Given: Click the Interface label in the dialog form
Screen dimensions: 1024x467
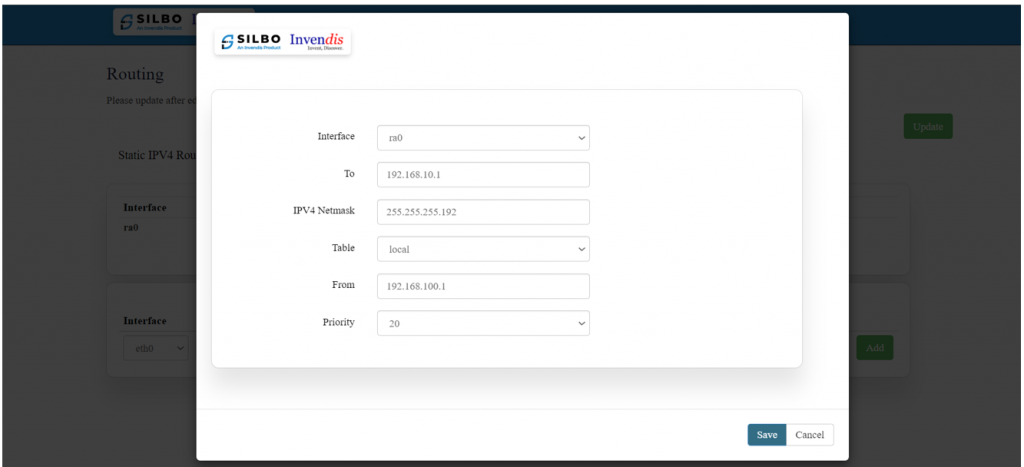Looking at the screenshot, I should point(335,136).
